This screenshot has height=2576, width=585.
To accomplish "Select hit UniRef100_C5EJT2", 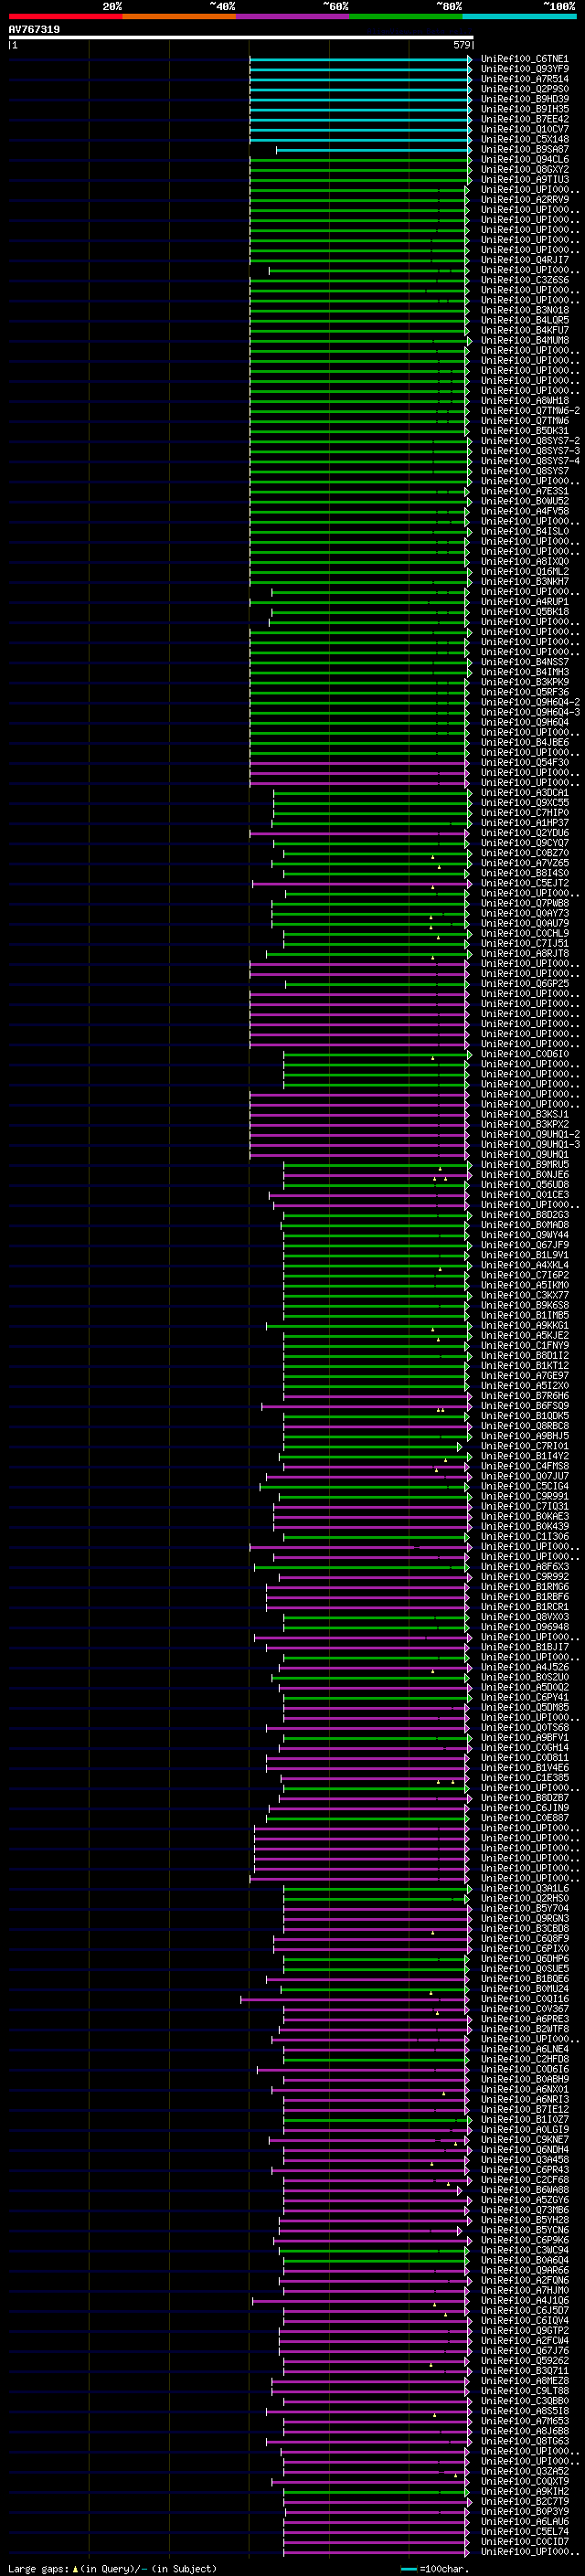I will click(x=524, y=883).
